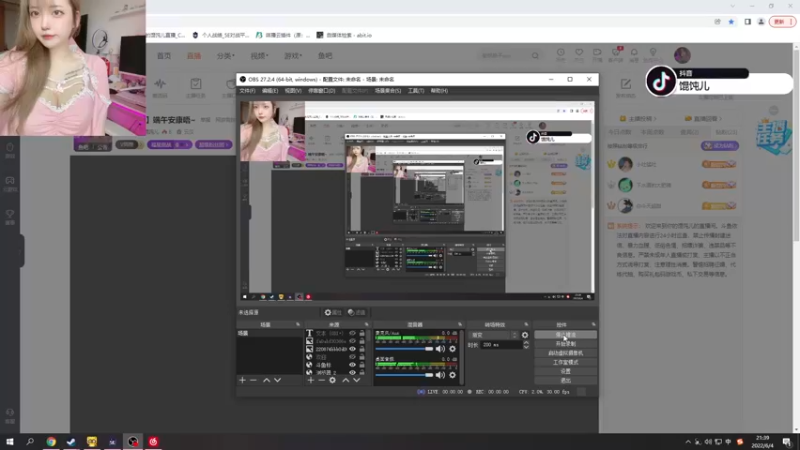Image resolution: width=800 pixels, height=450 pixels.
Task: Toggle visibility of the text source row
Action: pyautogui.click(x=352, y=333)
